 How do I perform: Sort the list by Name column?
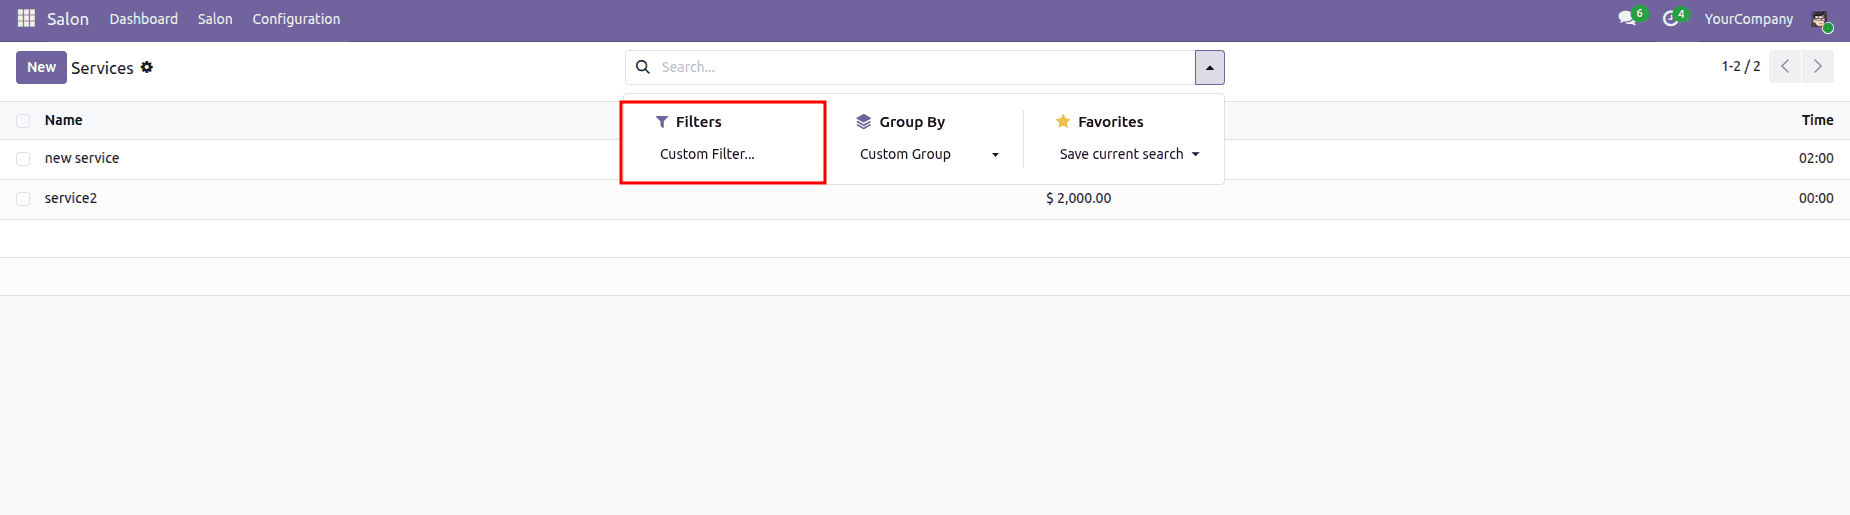tap(64, 120)
